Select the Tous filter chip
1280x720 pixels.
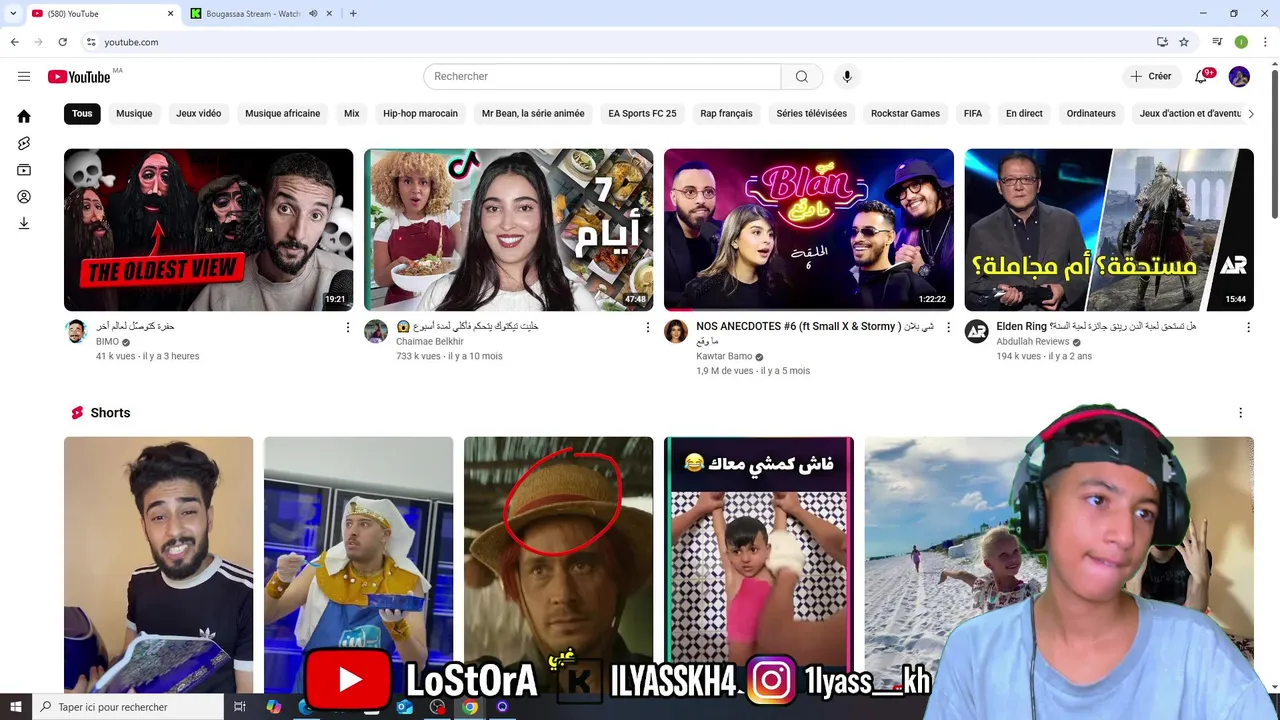[x=82, y=113]
